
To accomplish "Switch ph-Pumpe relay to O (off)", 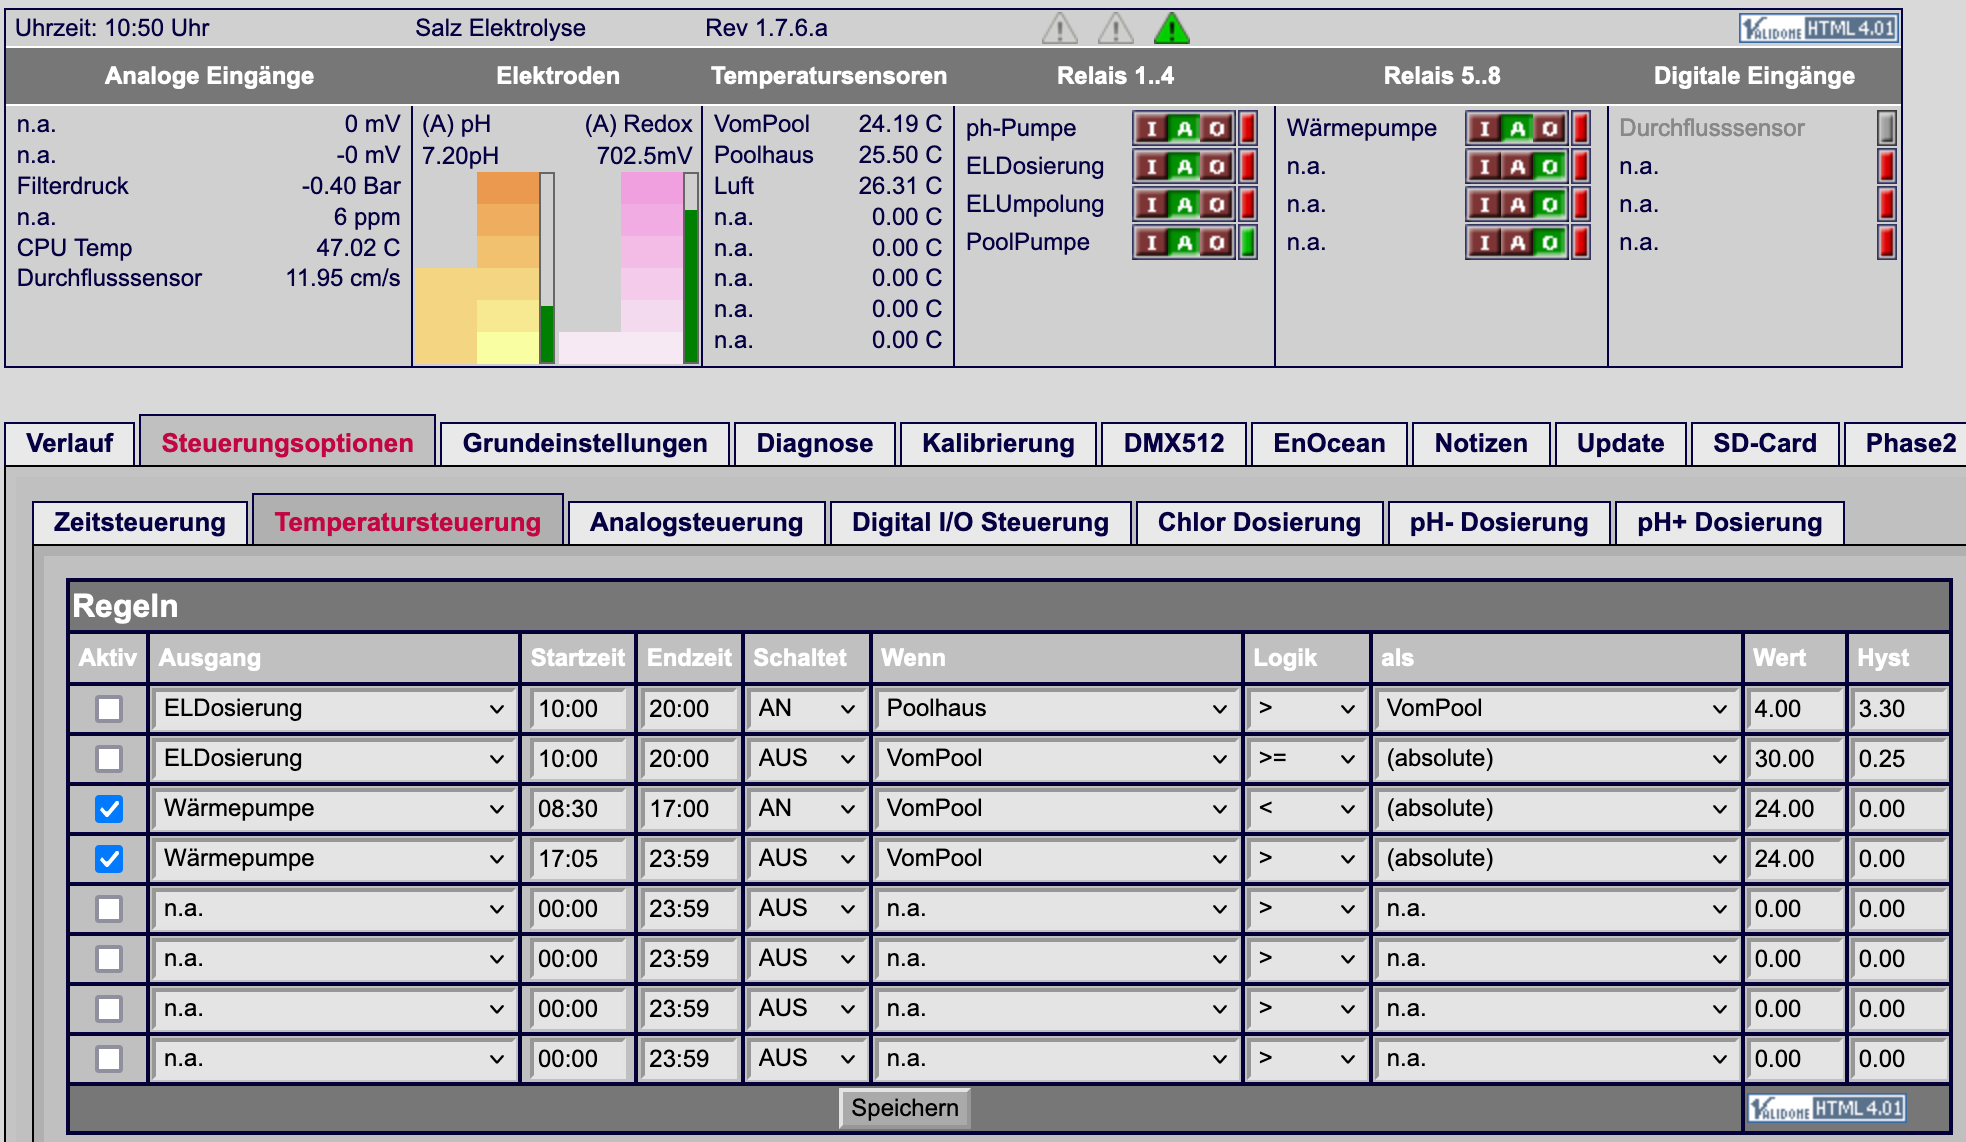I will [1216, 128].
